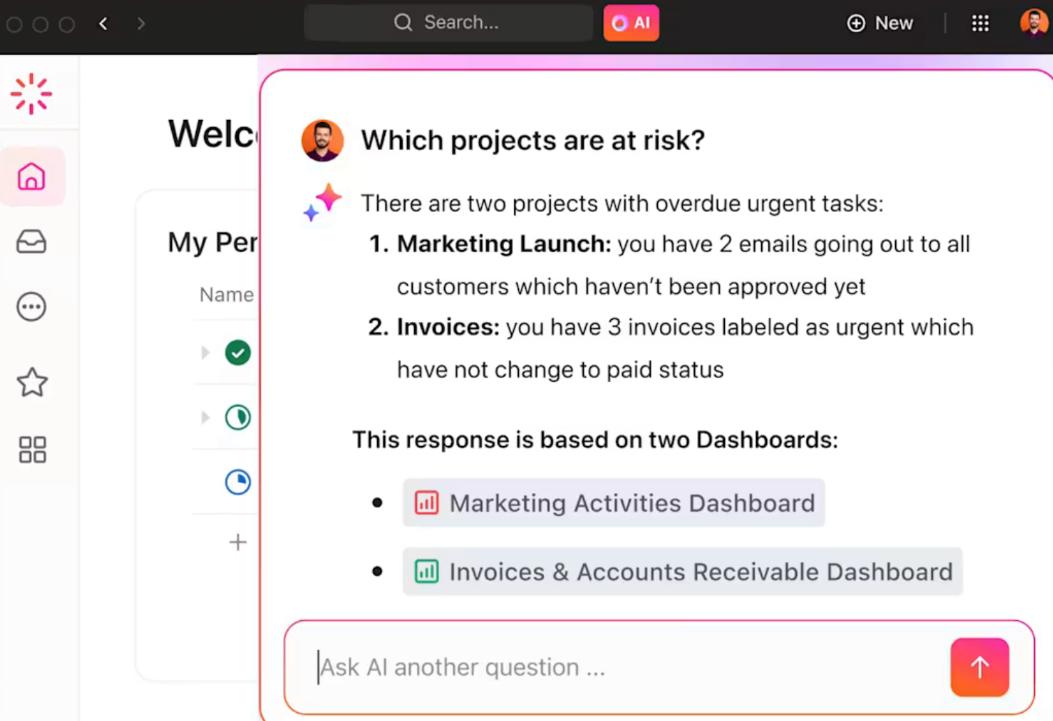Expand the first task row chevron
The width and height of the screenshot is (1053, 721).
204,352
